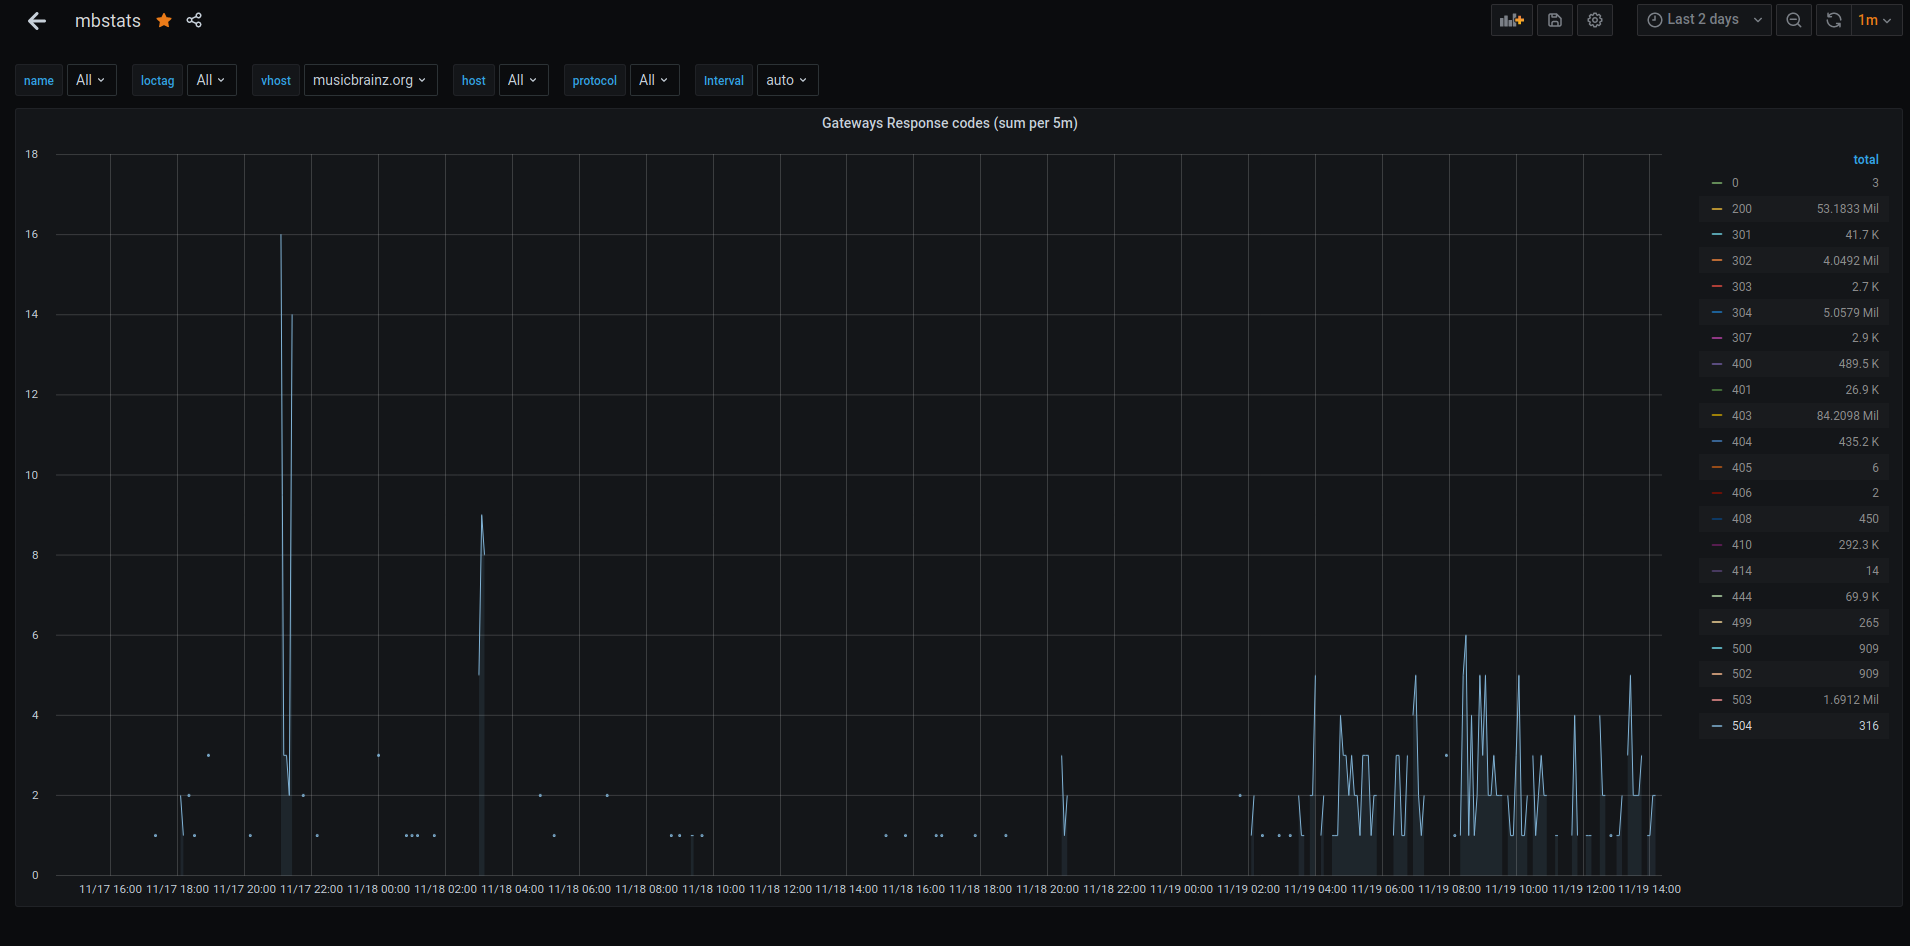1910x946 pixels.
Task: Select the 500 legend entry
Action: (1741, 649)
